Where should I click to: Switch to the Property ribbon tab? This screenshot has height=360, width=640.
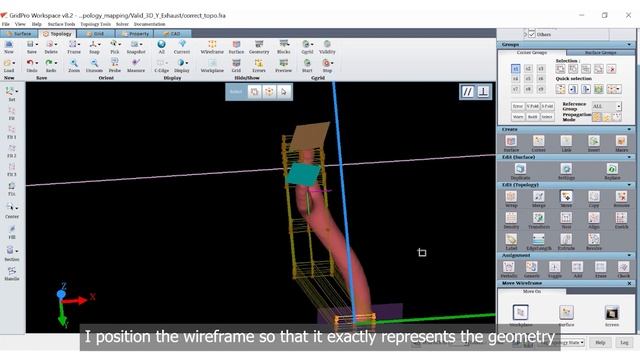pyautogui.click(x=135, y=34)
